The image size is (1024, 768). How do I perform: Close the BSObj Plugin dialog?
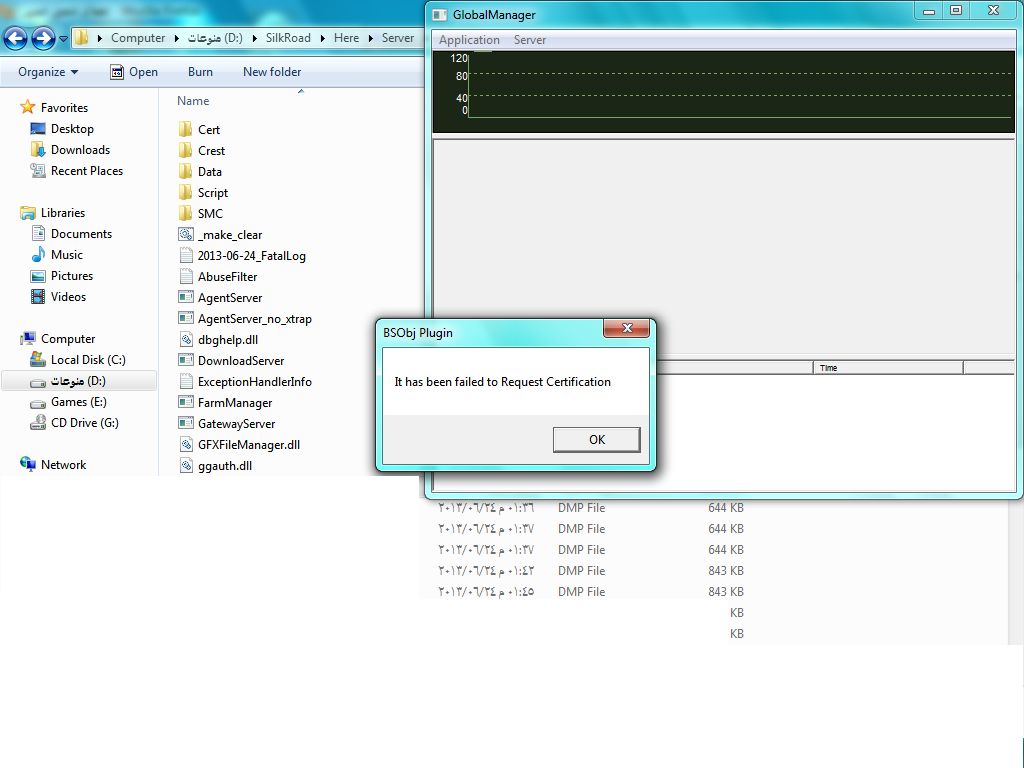[627, 330]
